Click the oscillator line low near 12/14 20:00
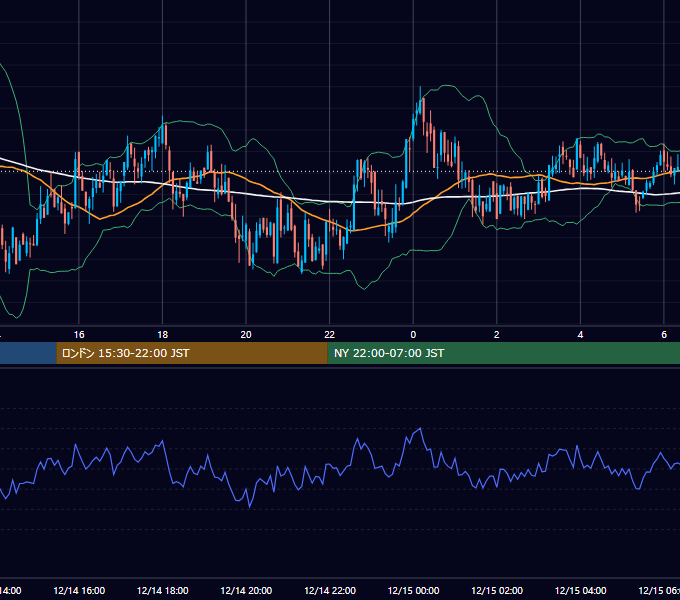This screenshot has height=600, width=680. click(x=249, y=506)
